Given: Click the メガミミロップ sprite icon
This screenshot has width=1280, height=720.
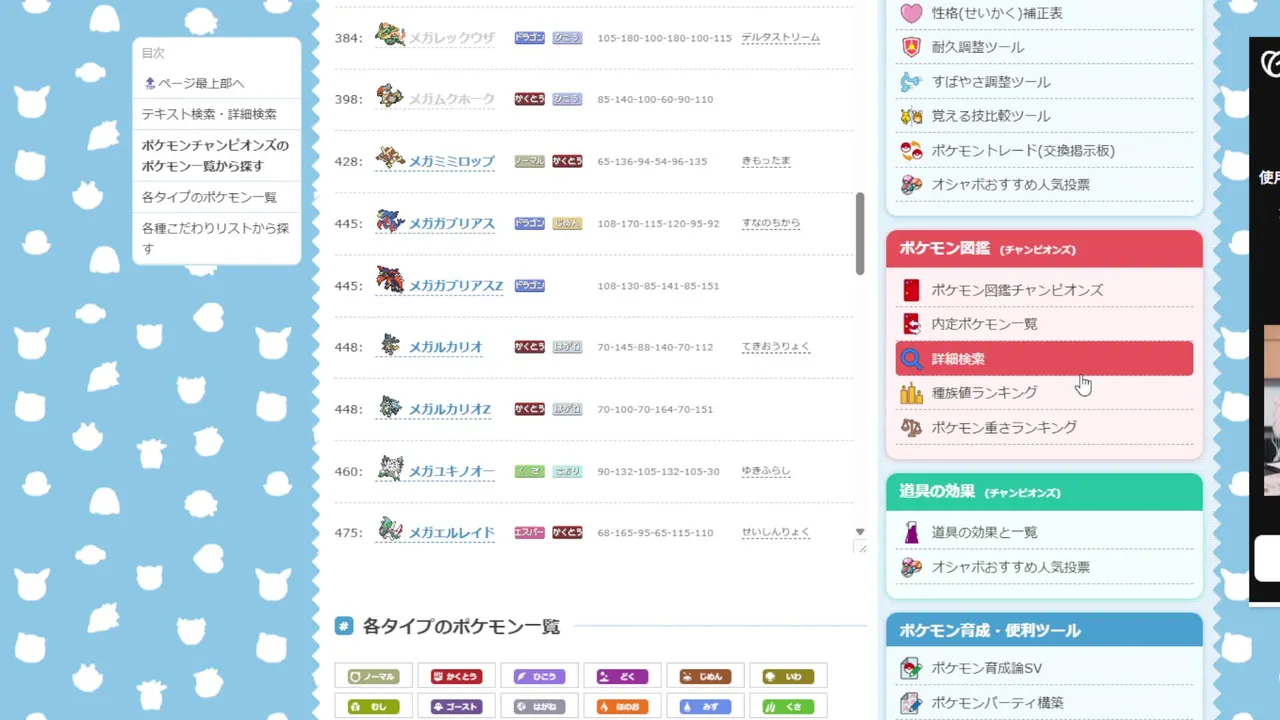Looking at the screenshot, I should pyautogui.click(x=390, y=159).
